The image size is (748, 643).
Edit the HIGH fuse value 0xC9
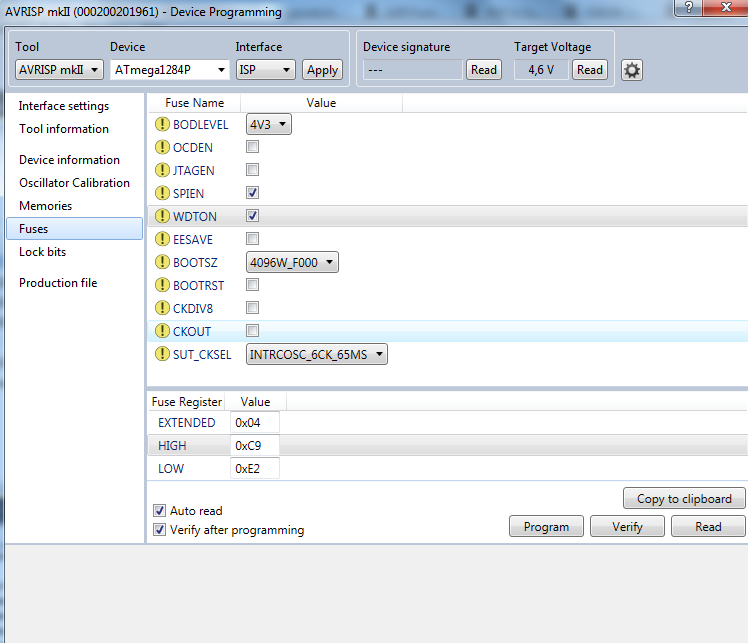point(255,446)
